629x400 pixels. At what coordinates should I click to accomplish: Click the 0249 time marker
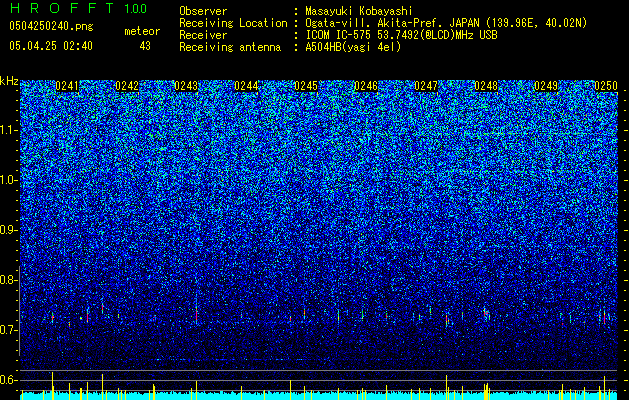click(546, 86)
